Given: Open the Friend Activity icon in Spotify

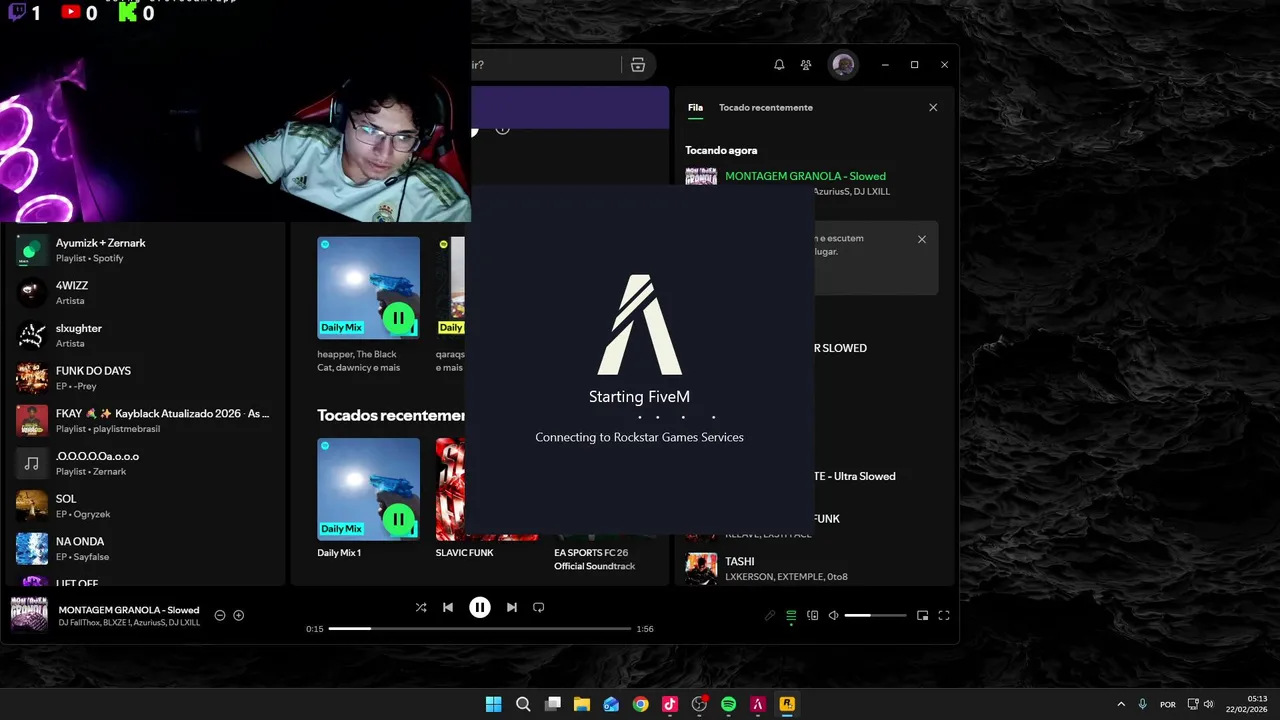Looking at the screenshot, I should 806,65.
